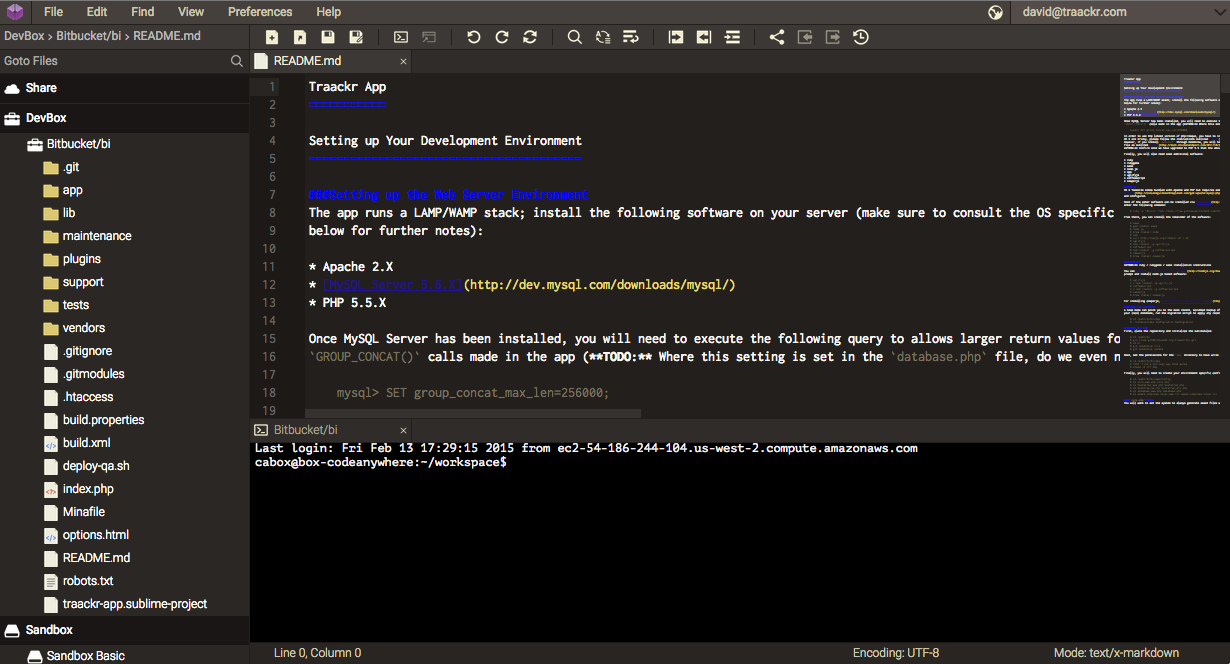This screenshot has height=664, width=1230.
Task: Click the Save As floppy-with-pencil icon
Action: [356, 37]
